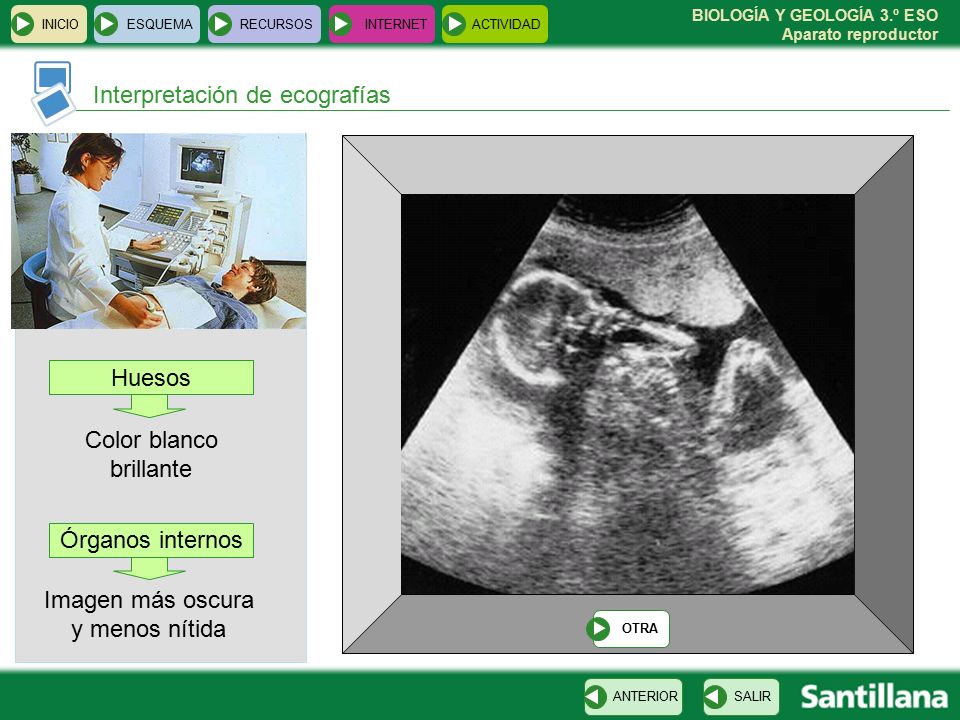Viewport: 960px width, 720px height.
Task: Click the ultrasound scan image
Action: pyautogui.click(x=628, y=394)
